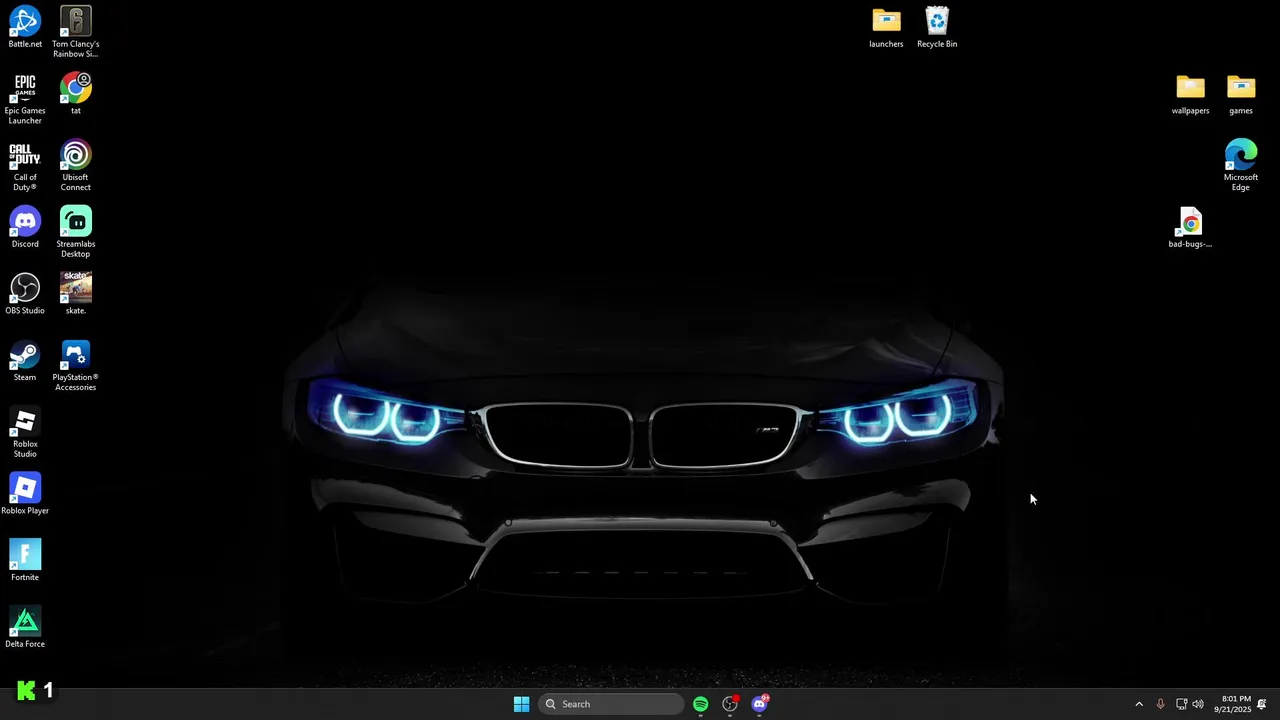This screenshot has width=1280, height=720.
Task: Click the OBS taskbar icon with red dot
Action: (730, 704)
